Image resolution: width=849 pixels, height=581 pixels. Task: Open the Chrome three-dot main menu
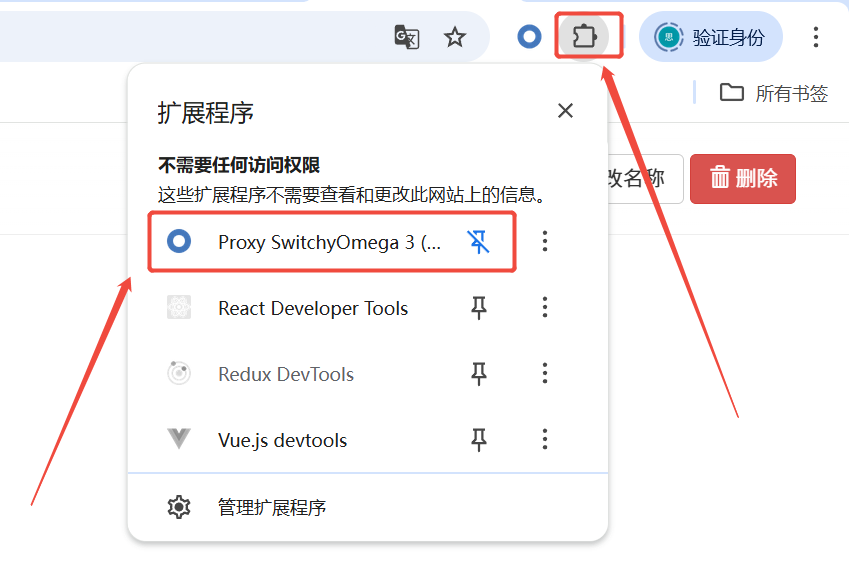point(815,37)
